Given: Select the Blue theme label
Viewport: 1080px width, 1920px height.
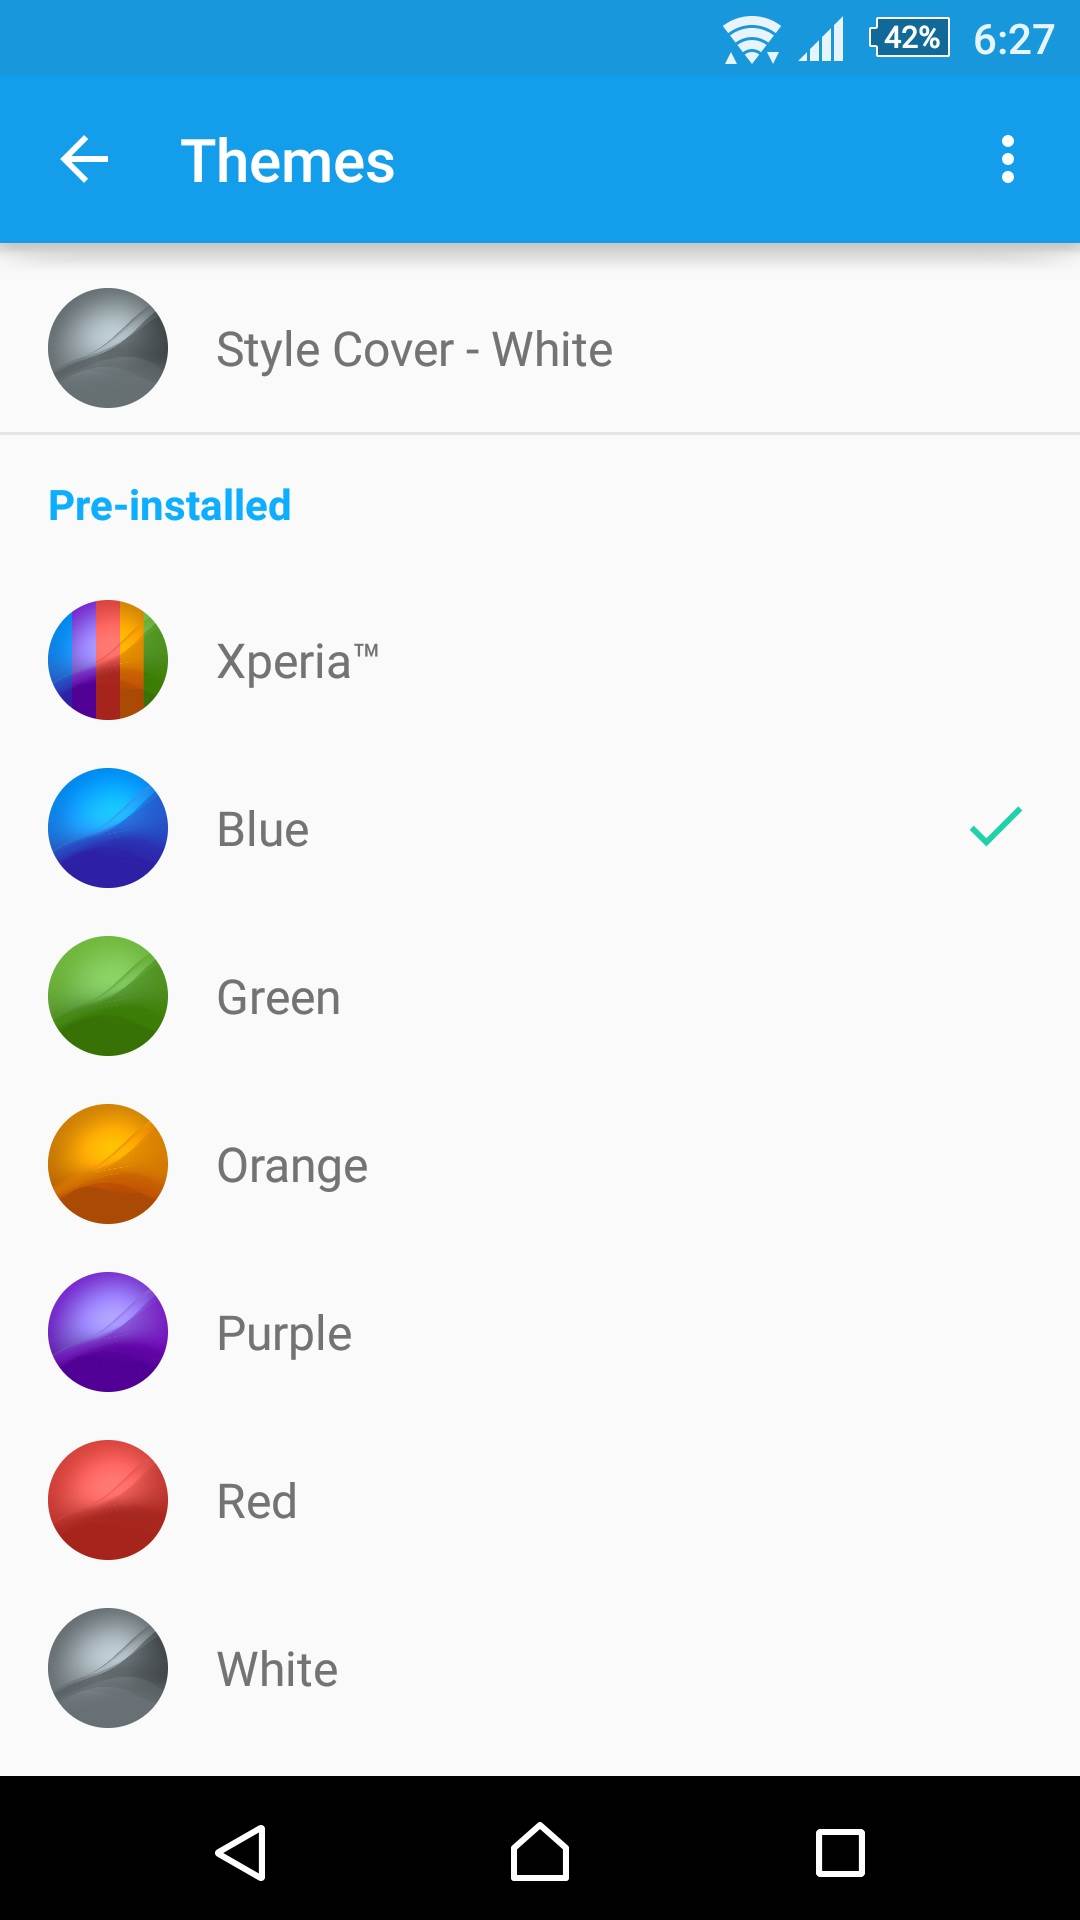Looking at the screenshot, I should click(x=263, y=829).
